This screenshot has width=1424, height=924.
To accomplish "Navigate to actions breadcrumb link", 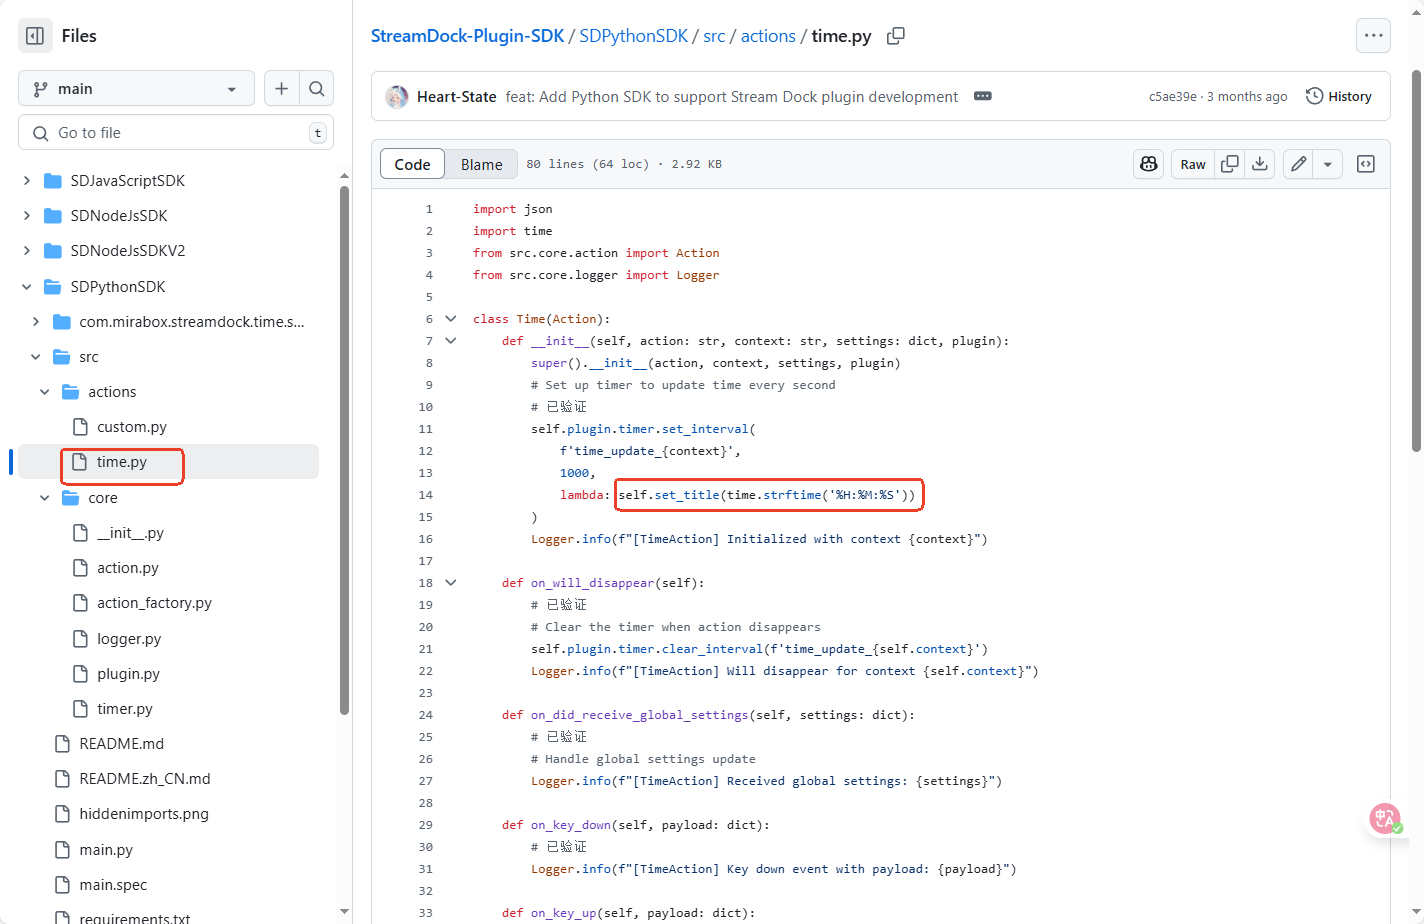I will point(768,36).
